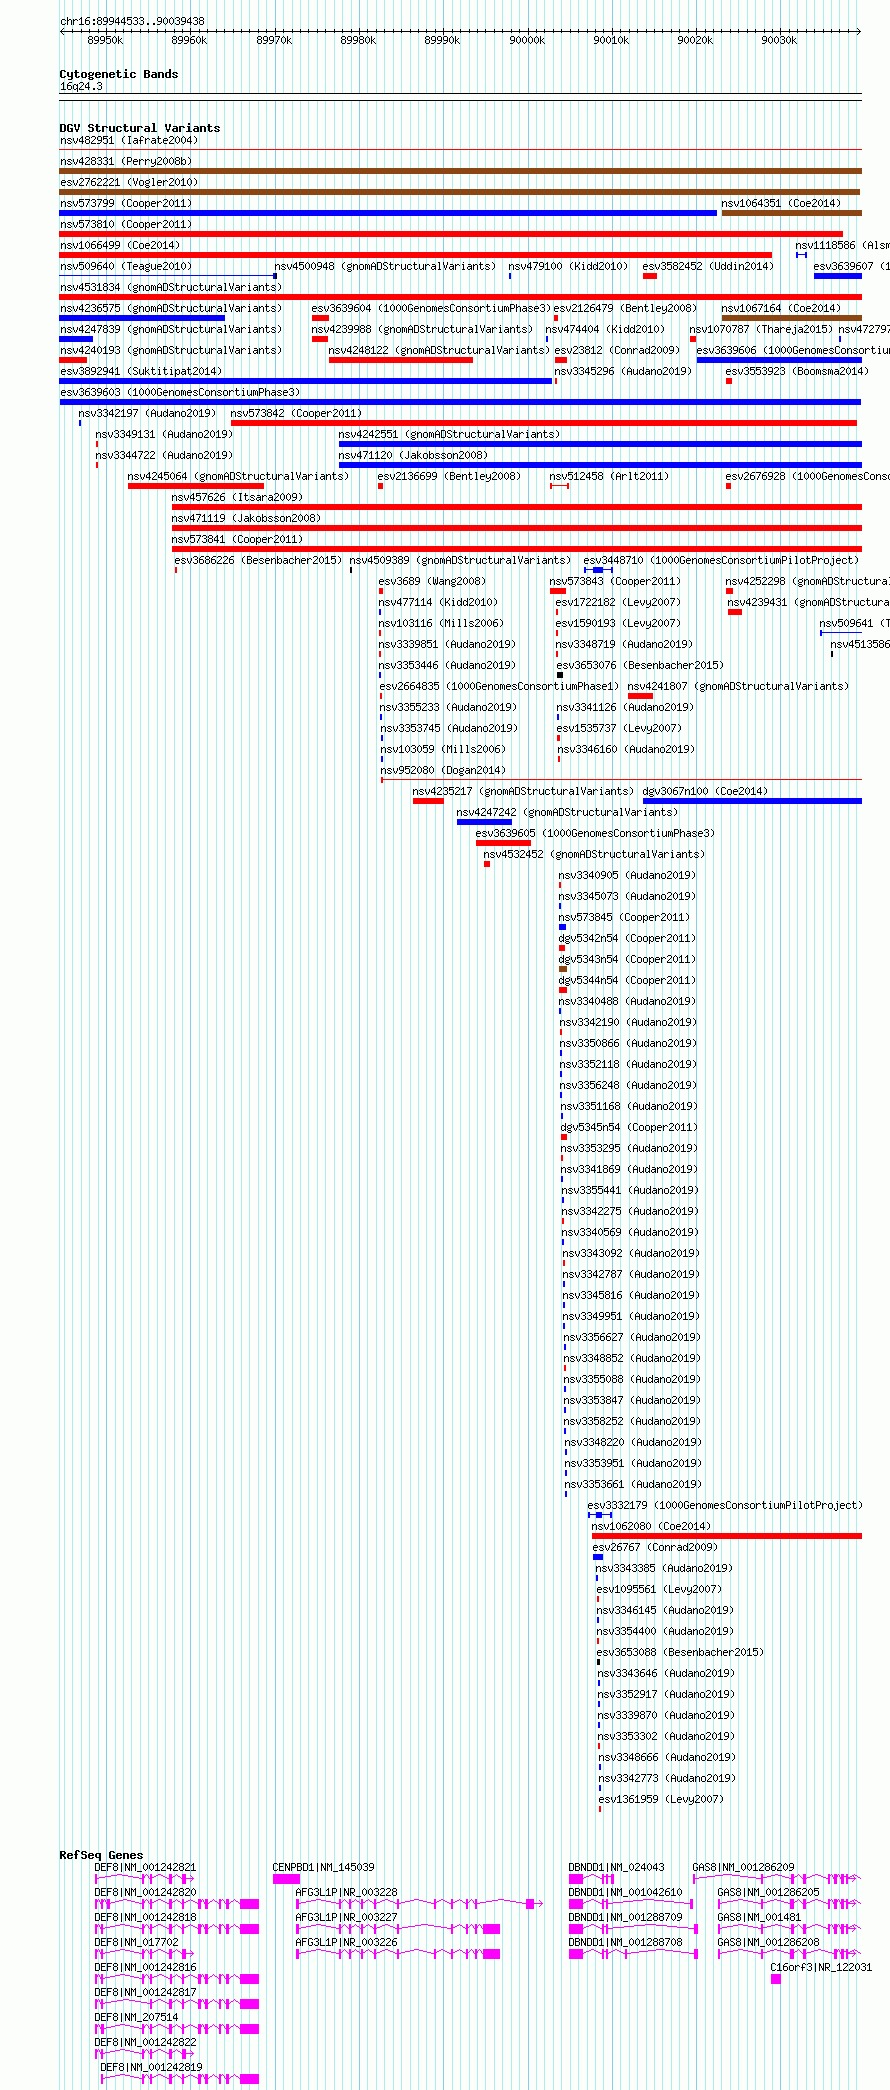Select esv3582452 (Uddin2014) label
The height and width of the screenshot is (2090, 890).
coord(708,266)
